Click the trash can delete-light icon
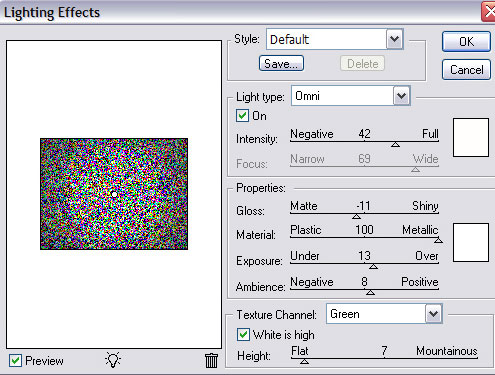Viewport: 495px width, 375px height. click(x=211, y=361)
